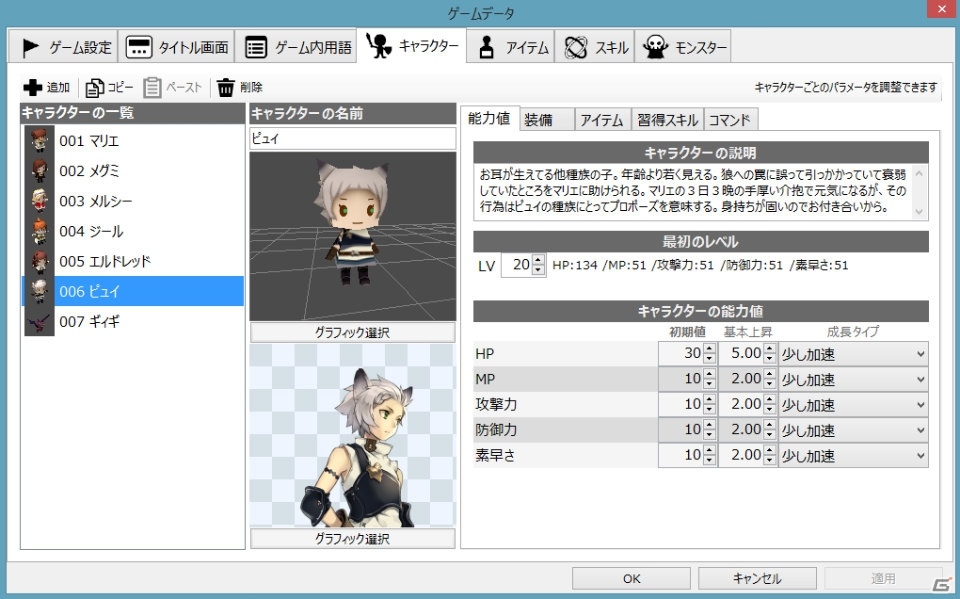Screen dimensions: 960x599
Task: Select character 004 ジール in the list
Action: [133, 231]
